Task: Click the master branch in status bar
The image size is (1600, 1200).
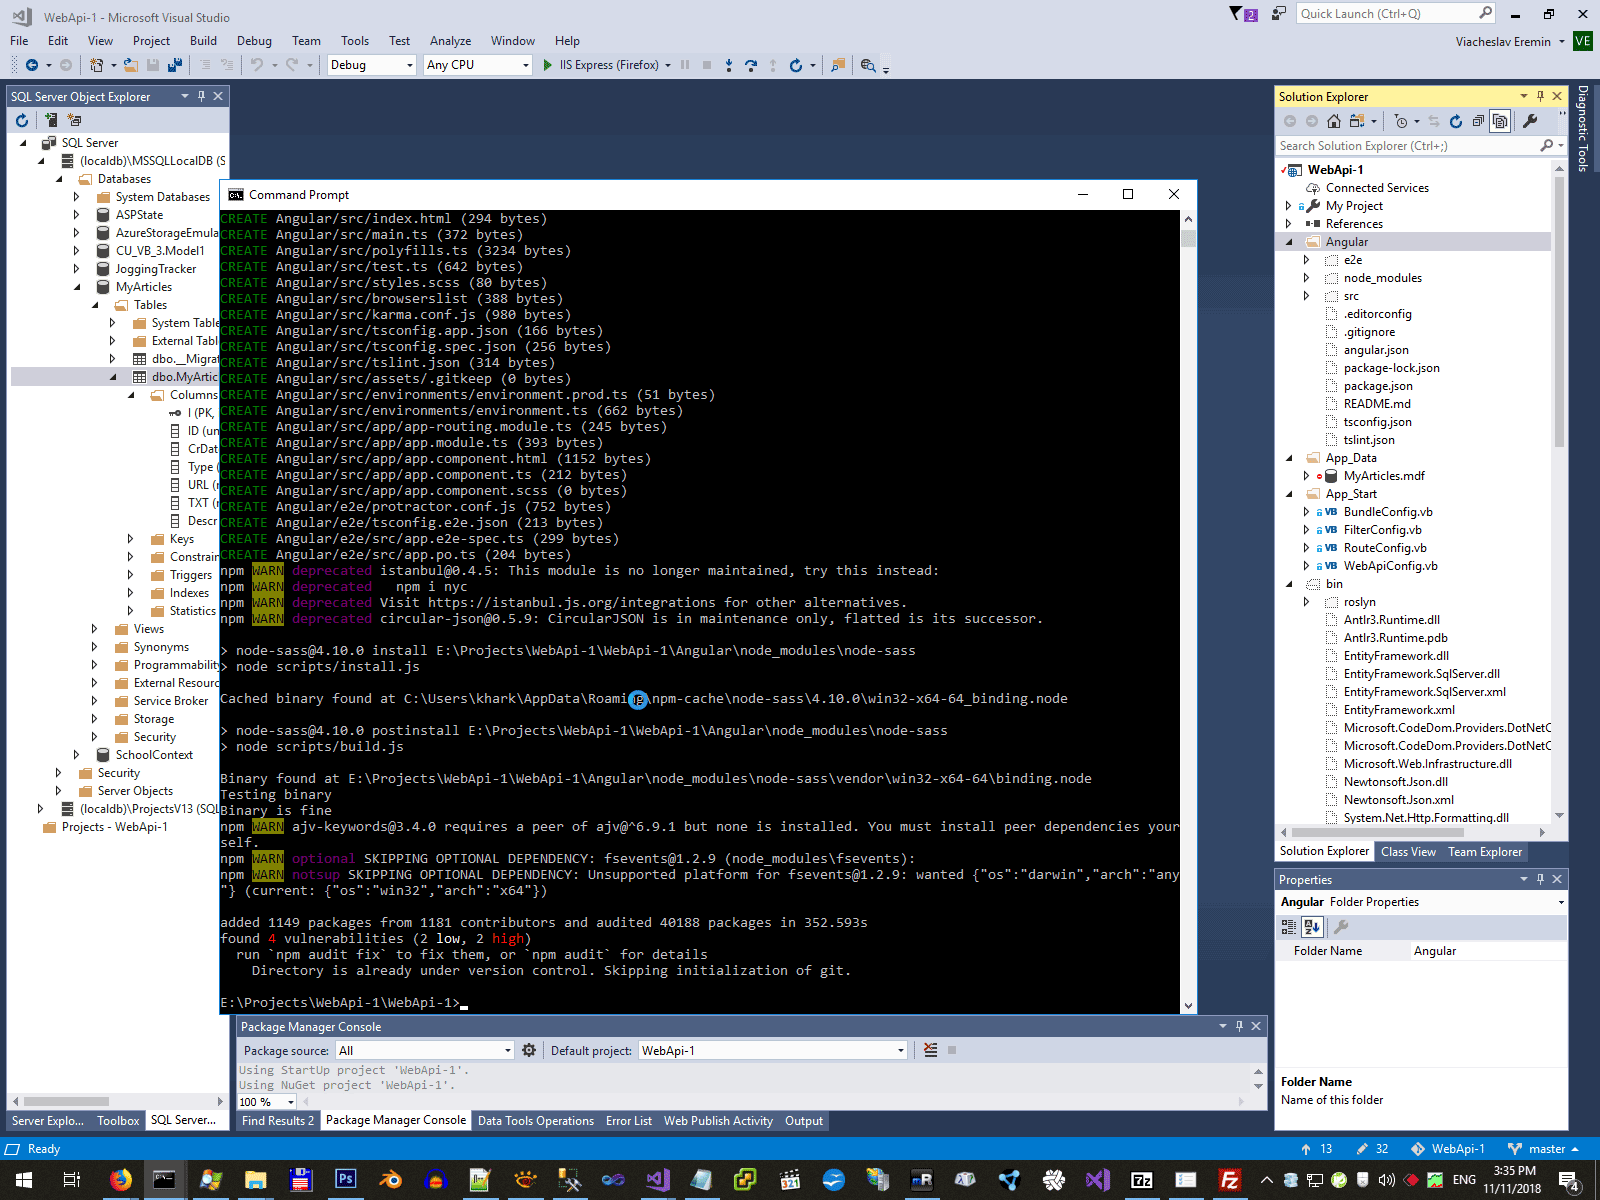Action: click(1544, 1149)
